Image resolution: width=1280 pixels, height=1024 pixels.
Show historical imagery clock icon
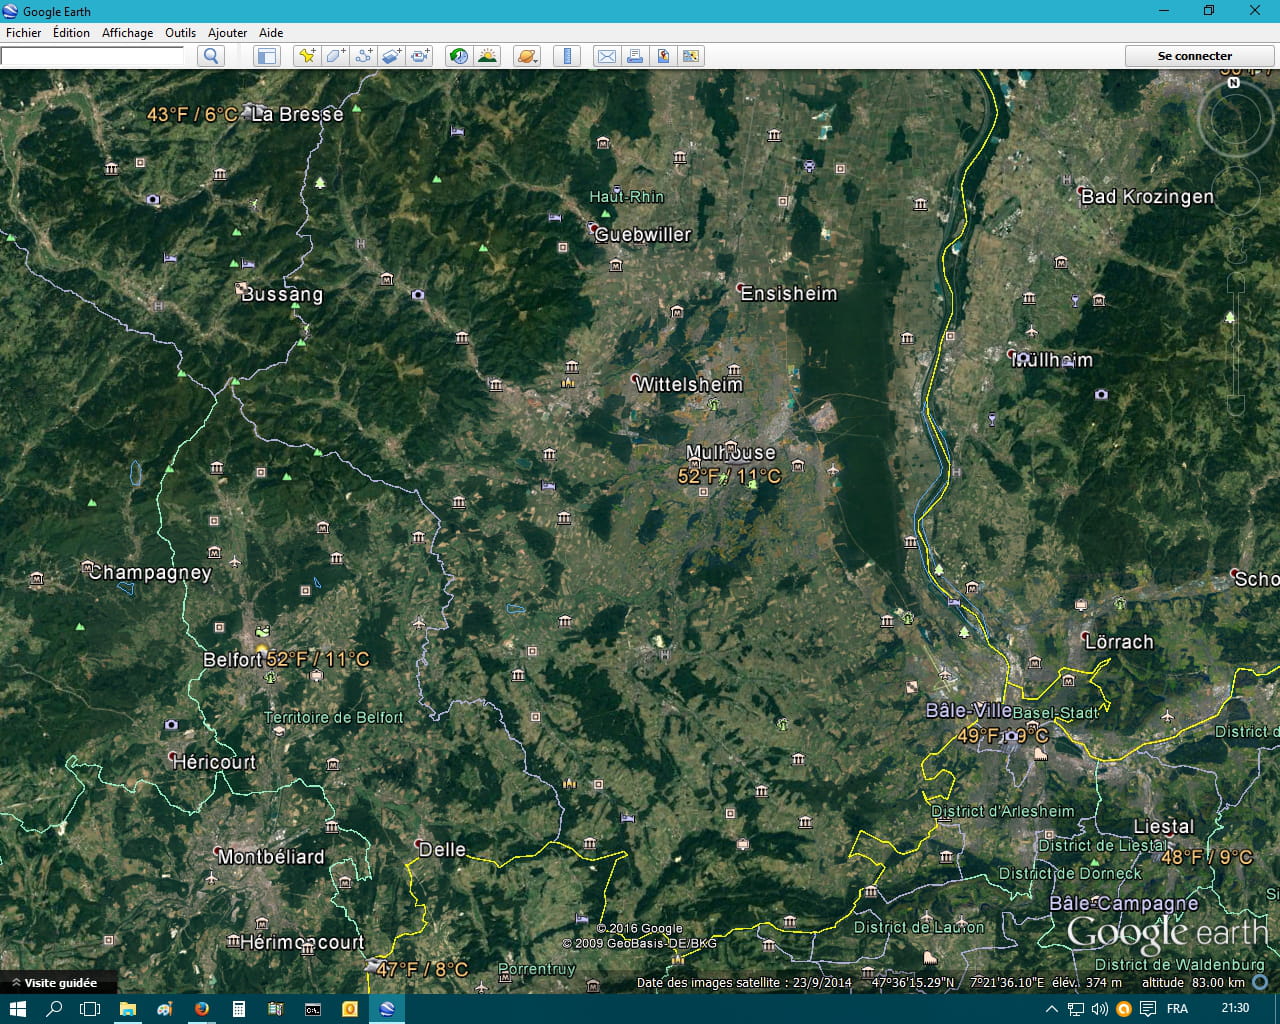pos(459,56)
